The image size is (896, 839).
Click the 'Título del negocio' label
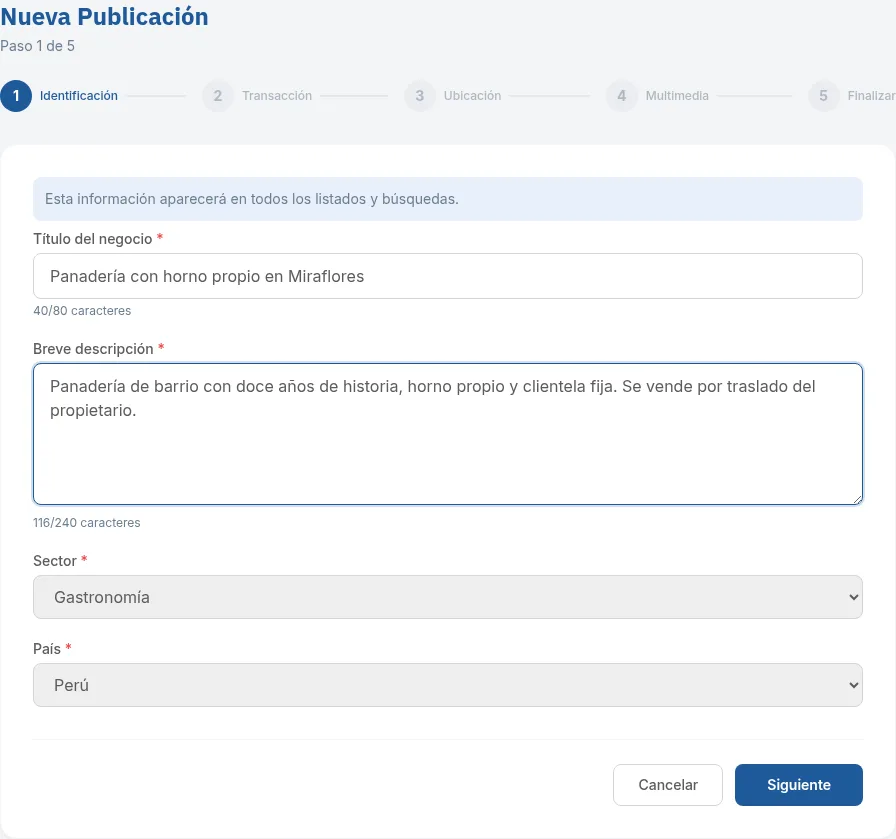(x=93, y=239)
